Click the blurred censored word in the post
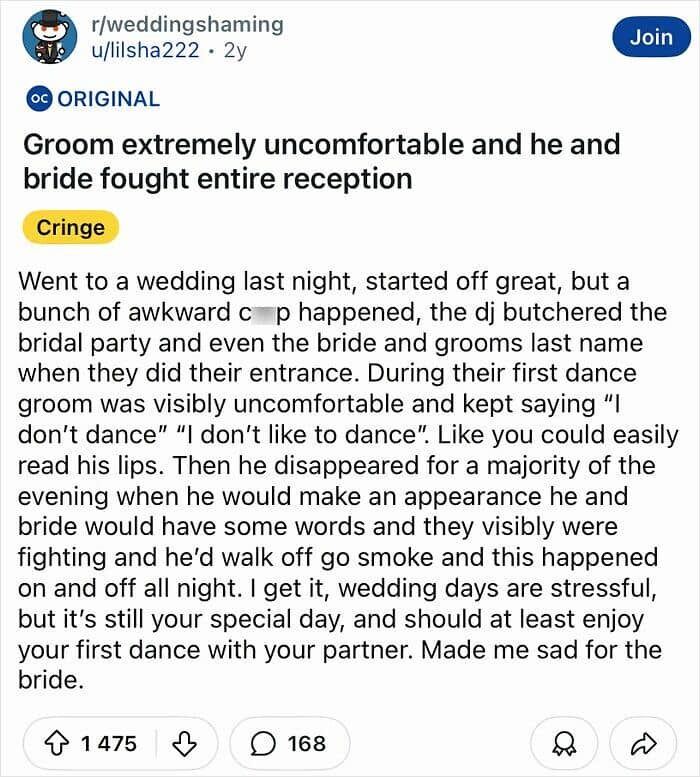The image size is (700, 777). coord(255,311)
